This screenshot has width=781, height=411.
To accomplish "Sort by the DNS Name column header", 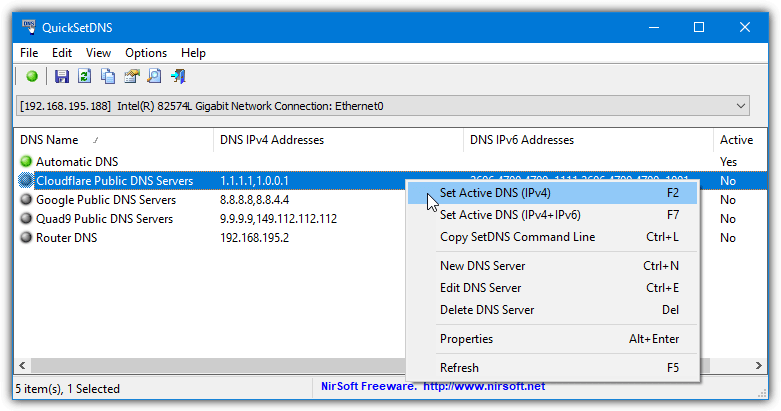I will 114,140.
